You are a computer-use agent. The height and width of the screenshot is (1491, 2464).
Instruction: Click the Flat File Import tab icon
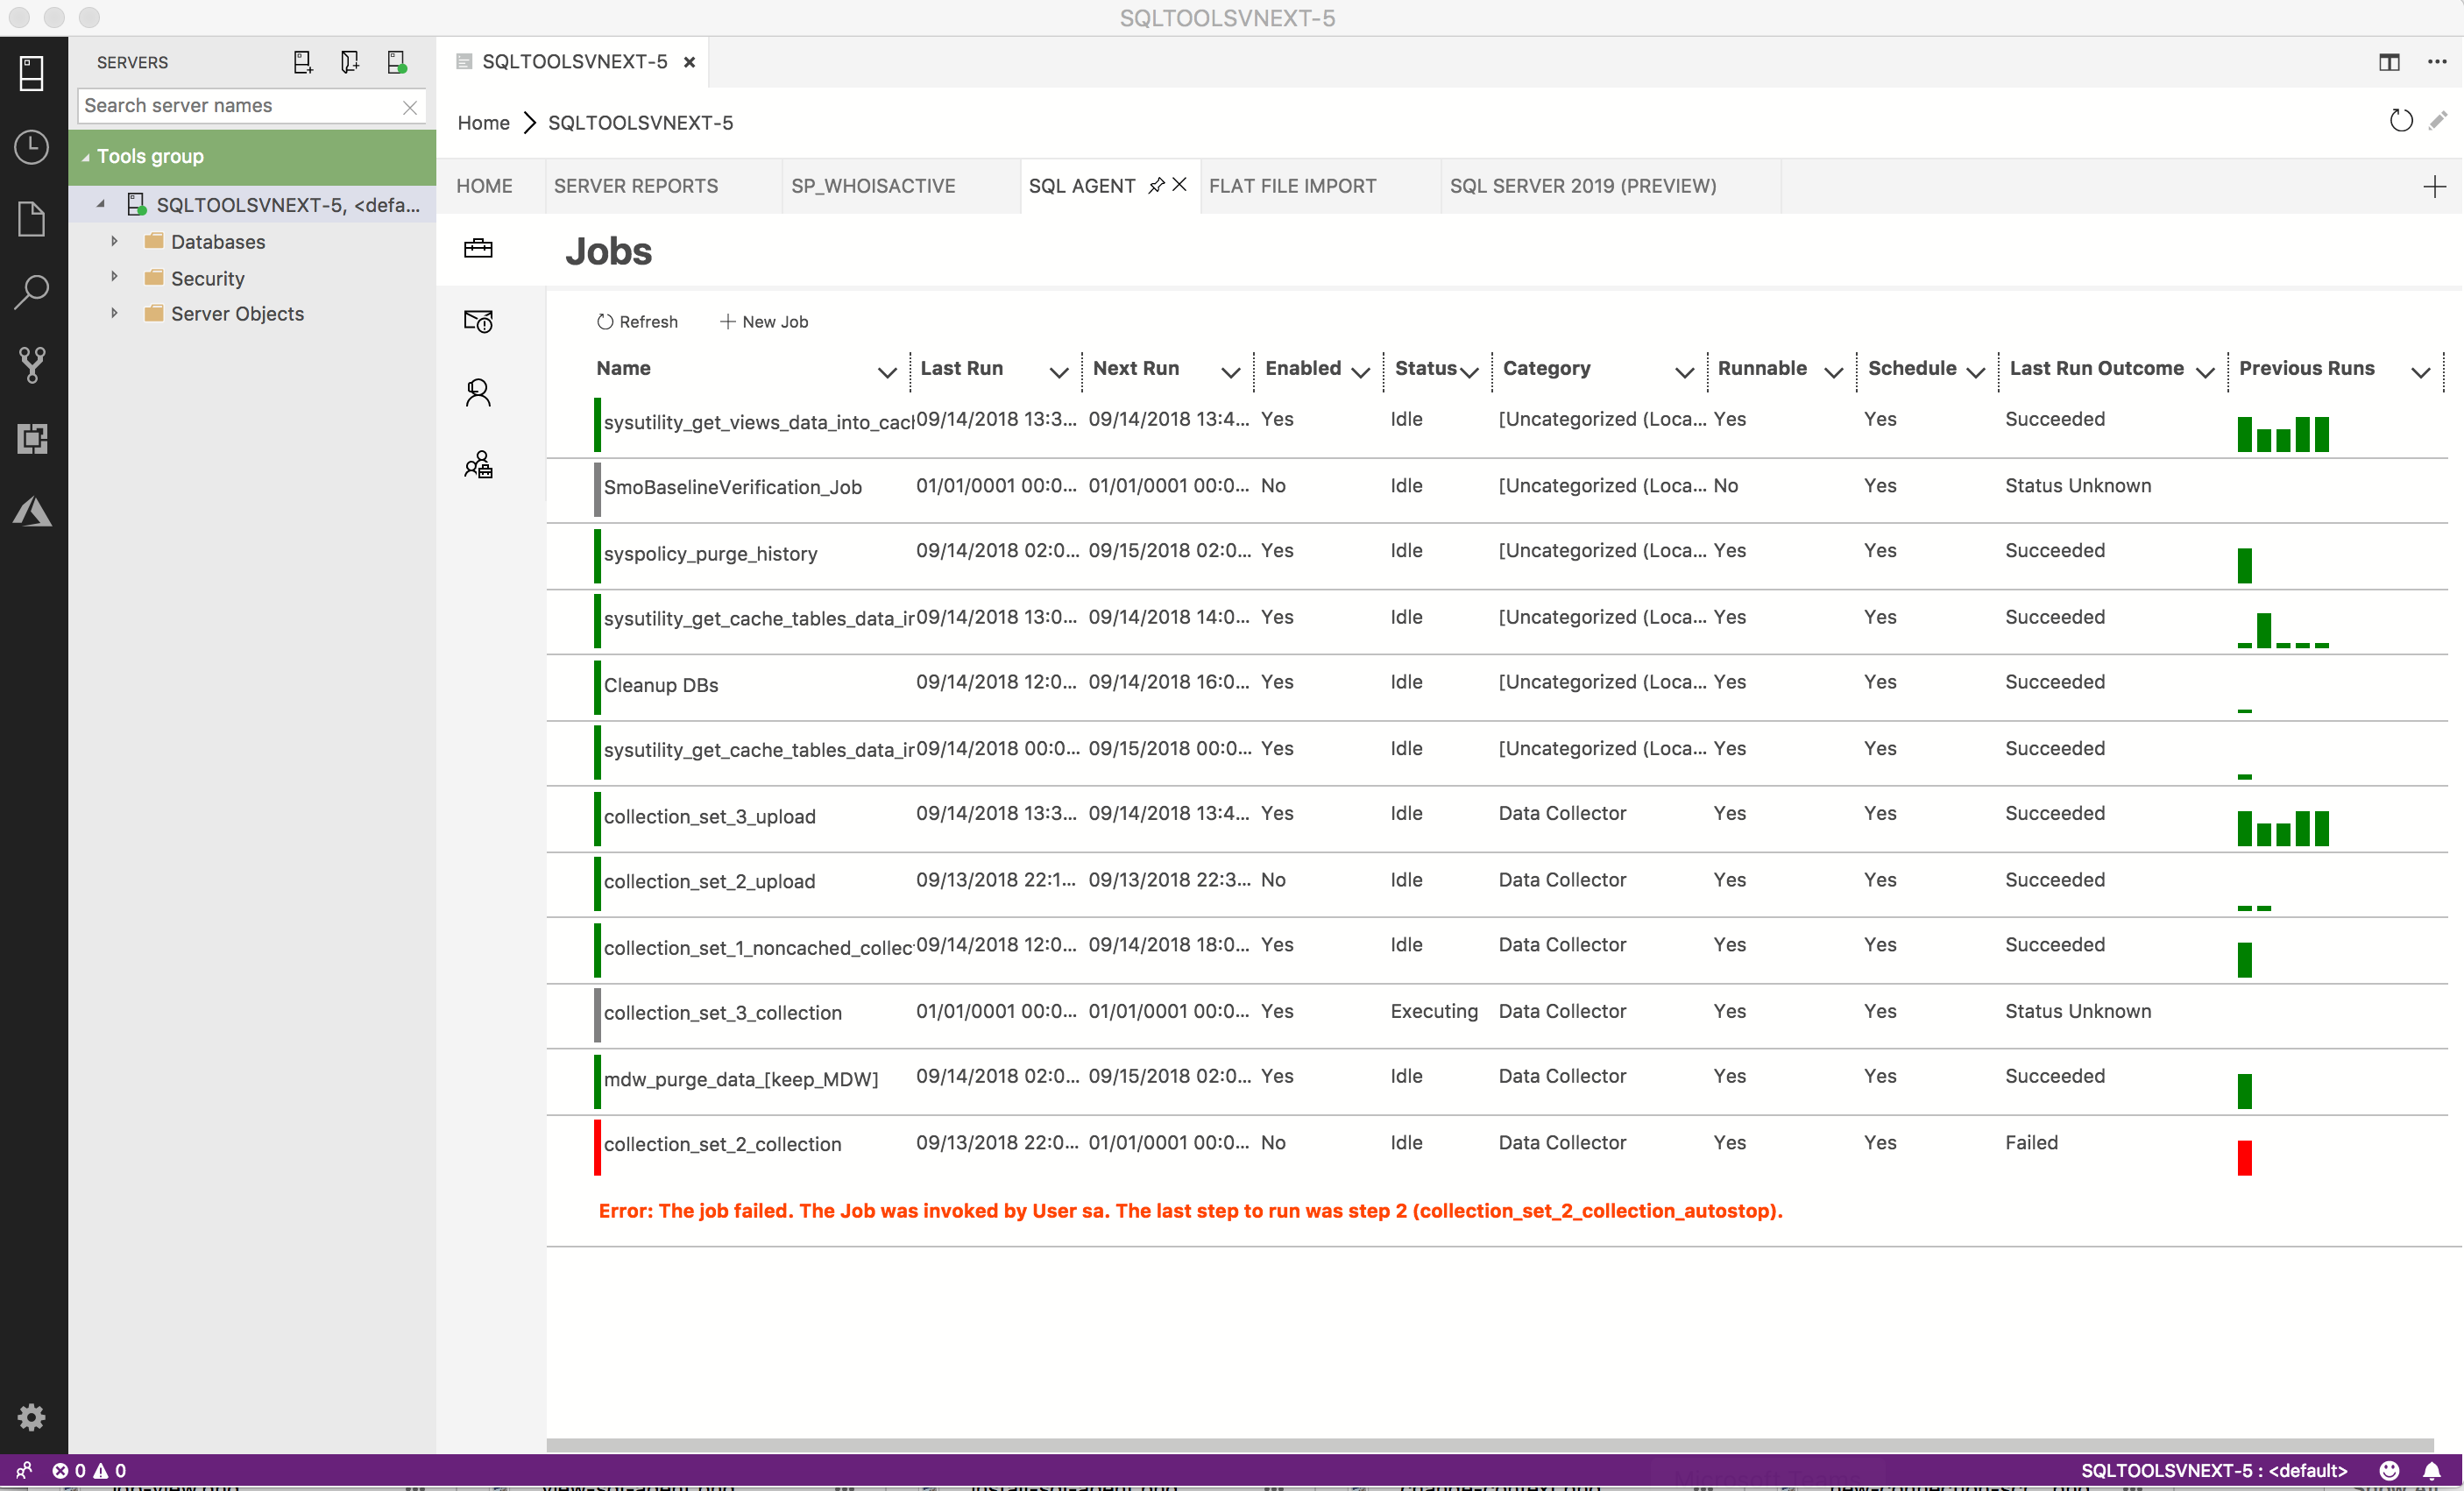coord(1292,185)
